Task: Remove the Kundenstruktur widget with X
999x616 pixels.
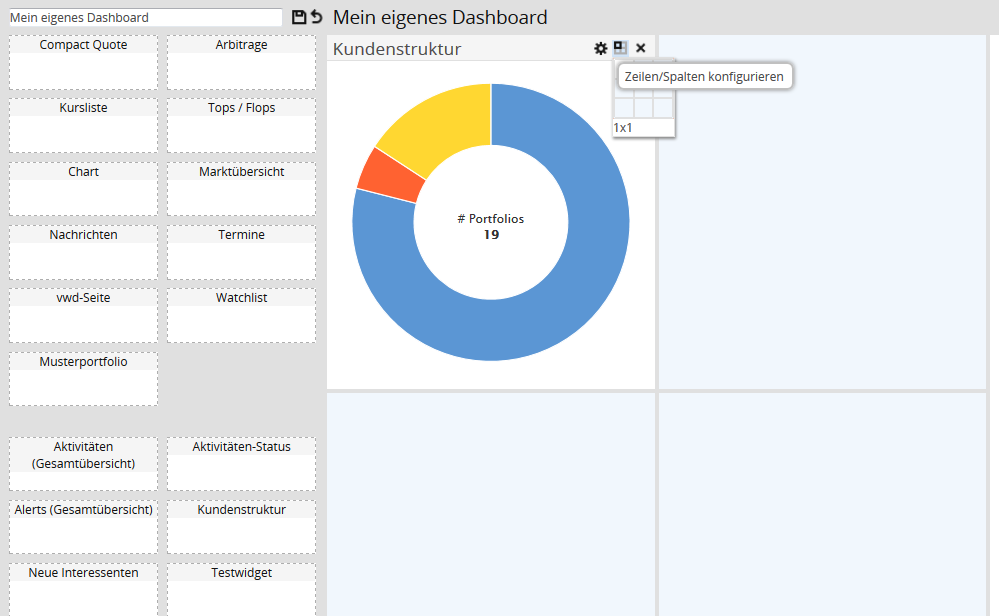Action: click(641, 48)
